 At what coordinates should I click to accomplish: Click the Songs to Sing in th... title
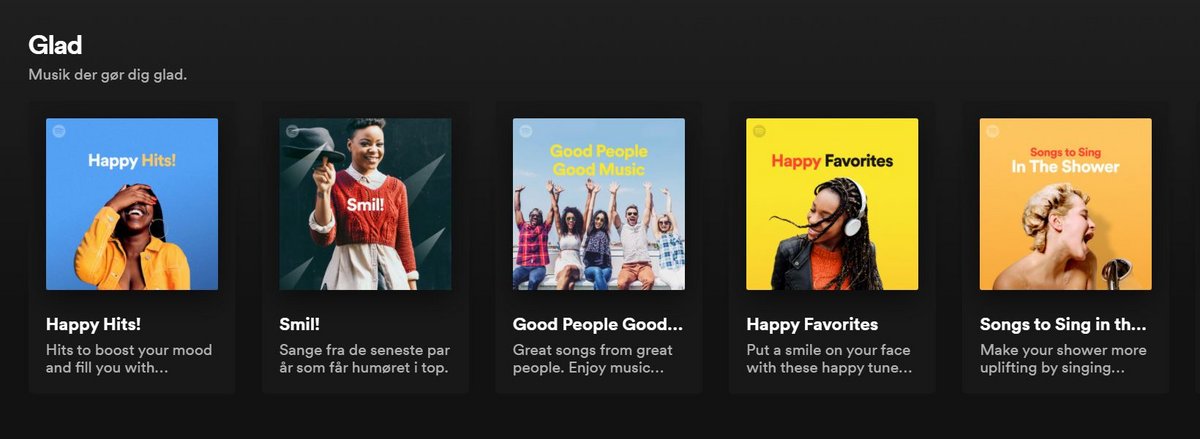tap(1063, 324)
